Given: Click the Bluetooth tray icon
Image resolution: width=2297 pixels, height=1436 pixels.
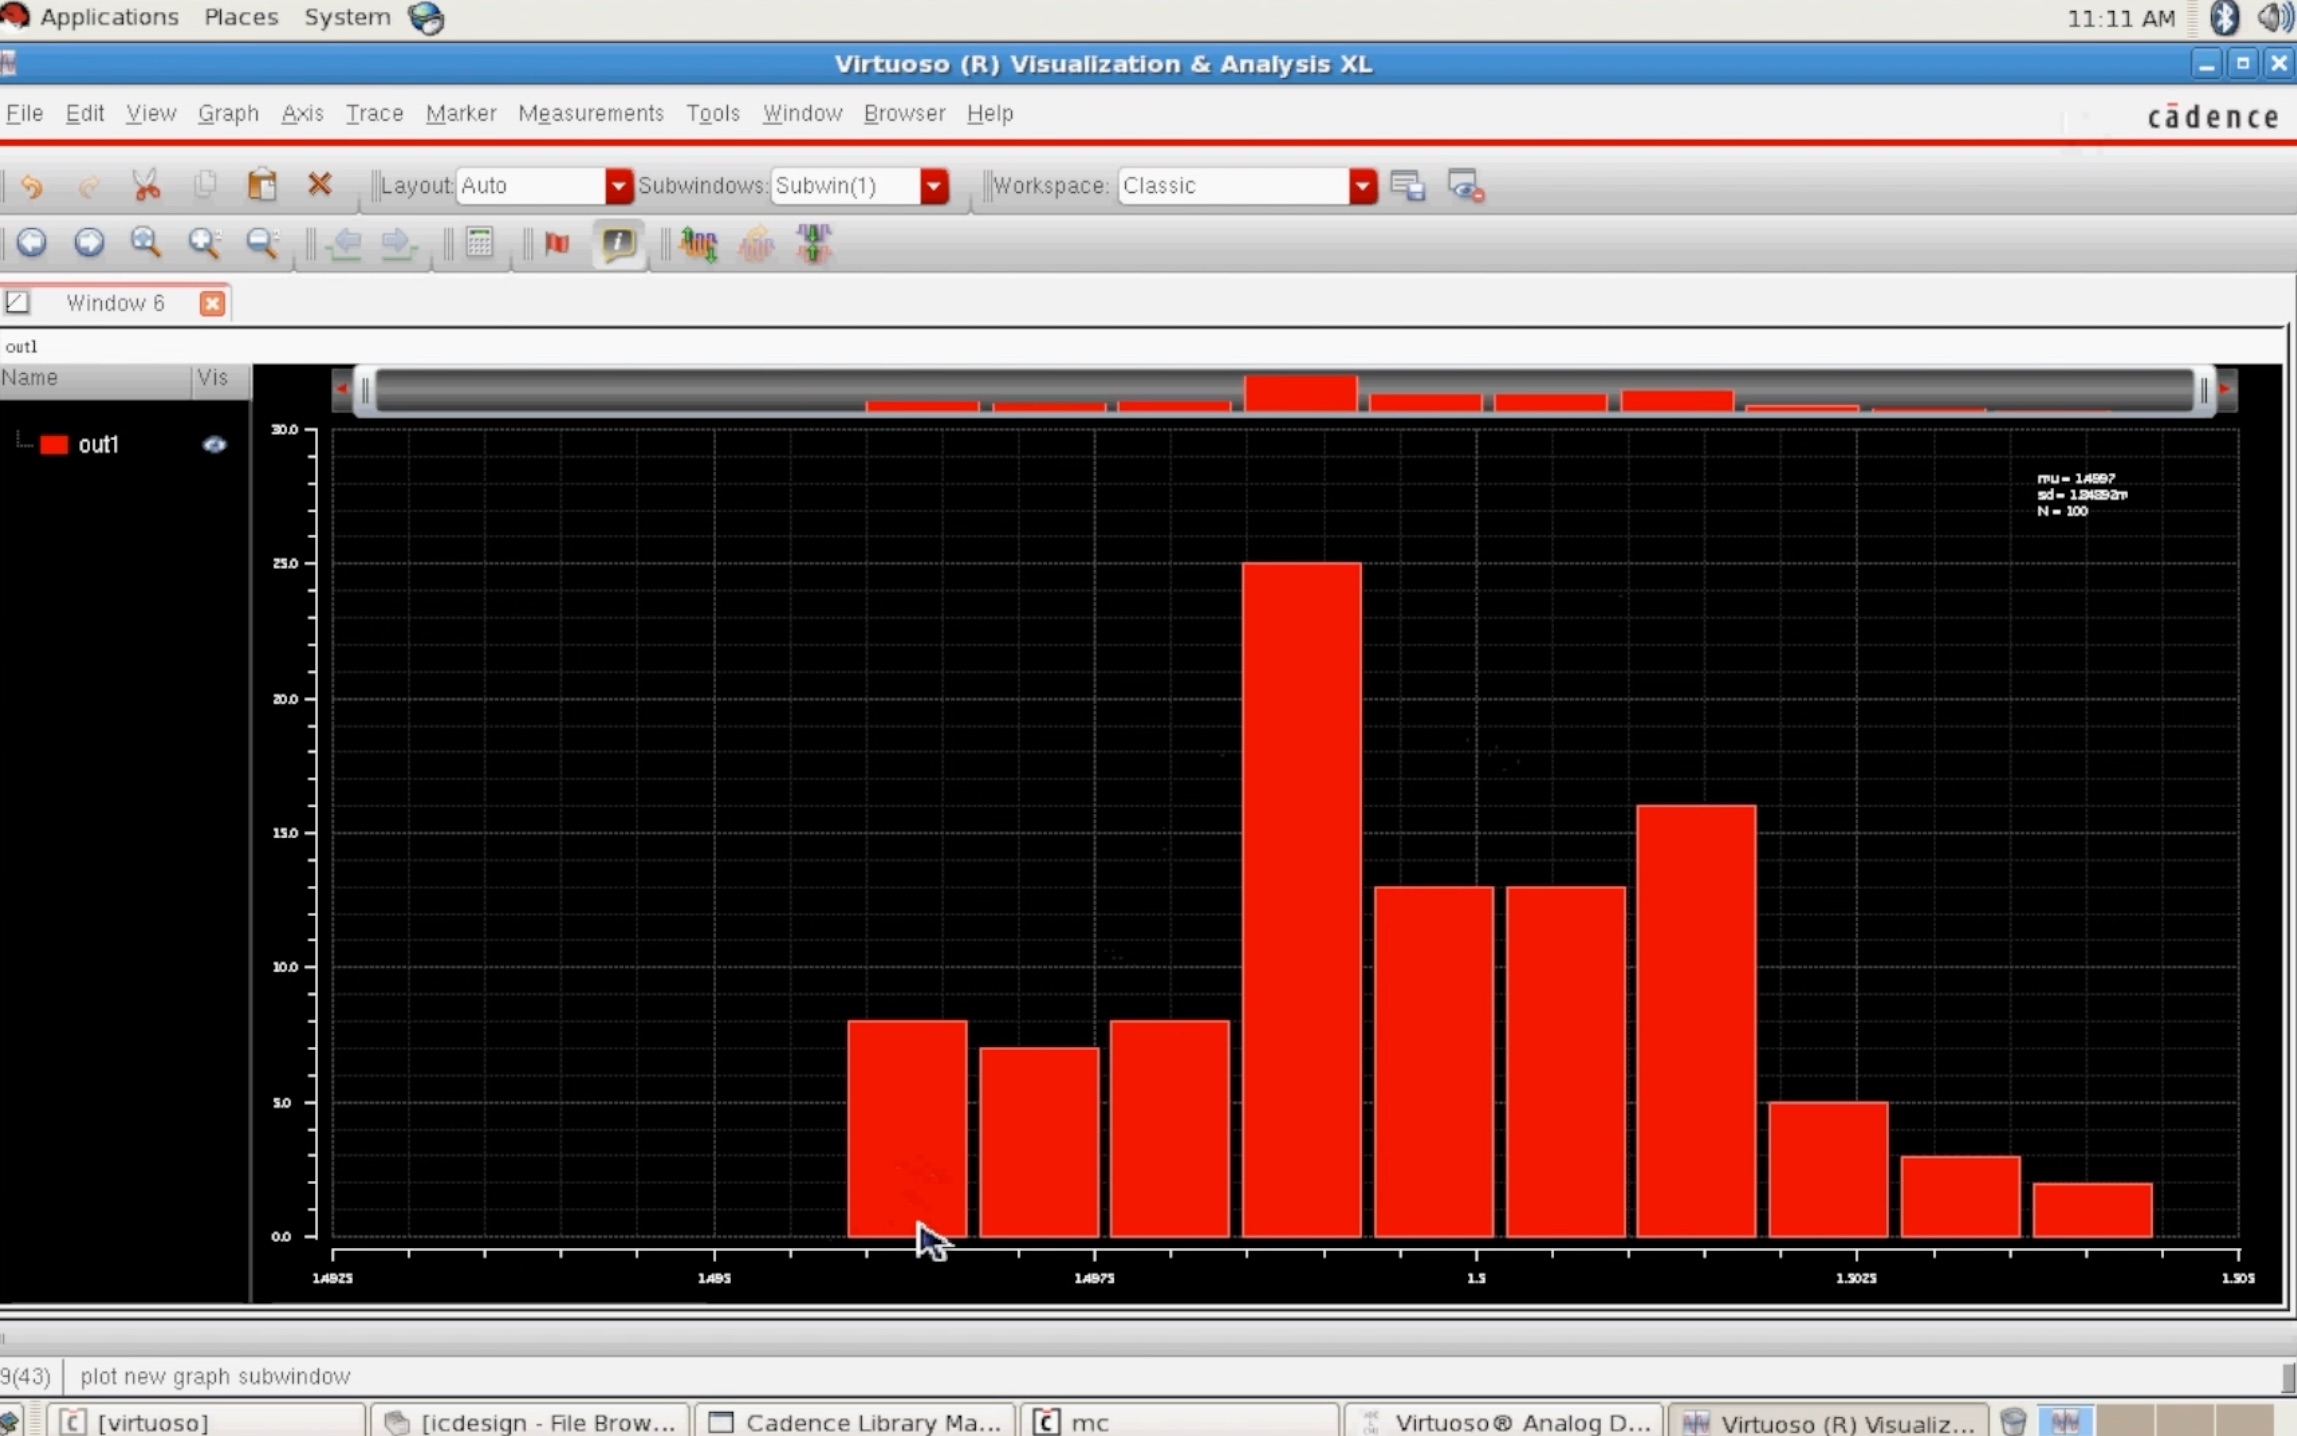Looking at the screenshot, I should pyautogui.click(x=2224, y=18).
